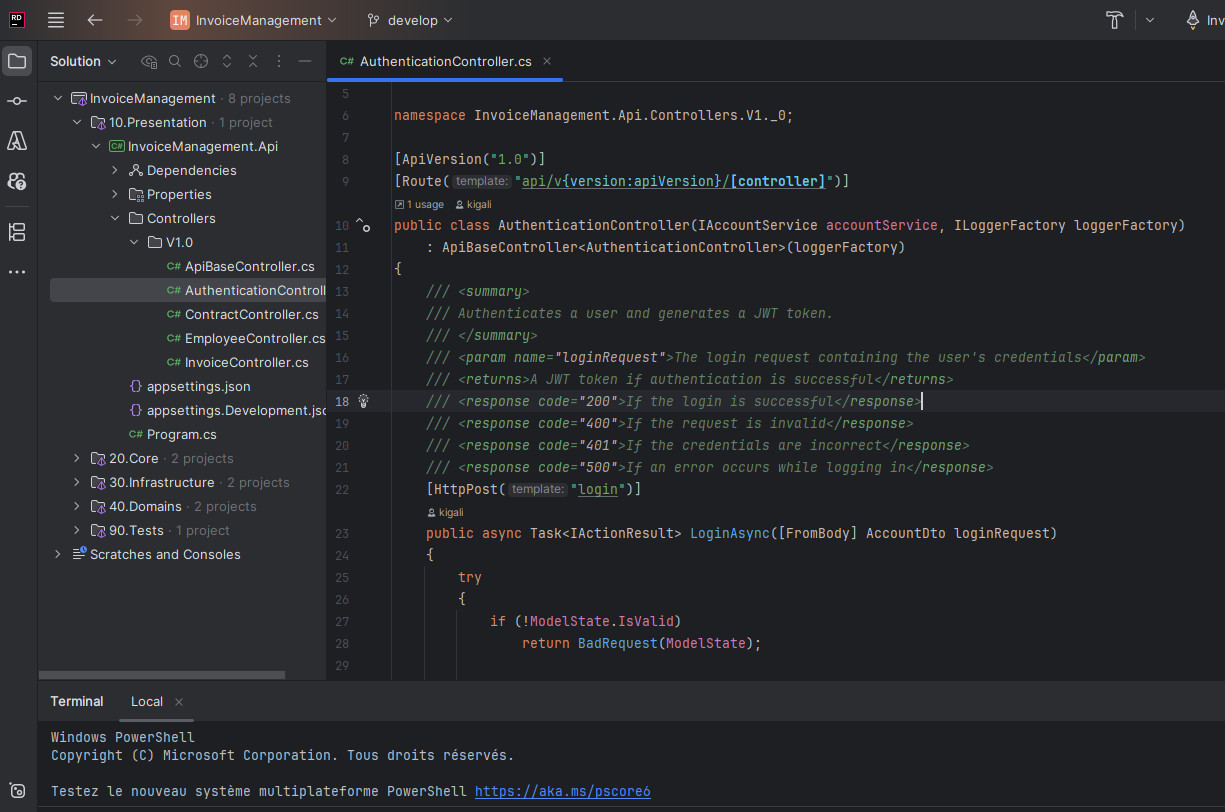Expand the 20.Core solution folder
The image size is (1225, 812).
(x=77, y=459)
